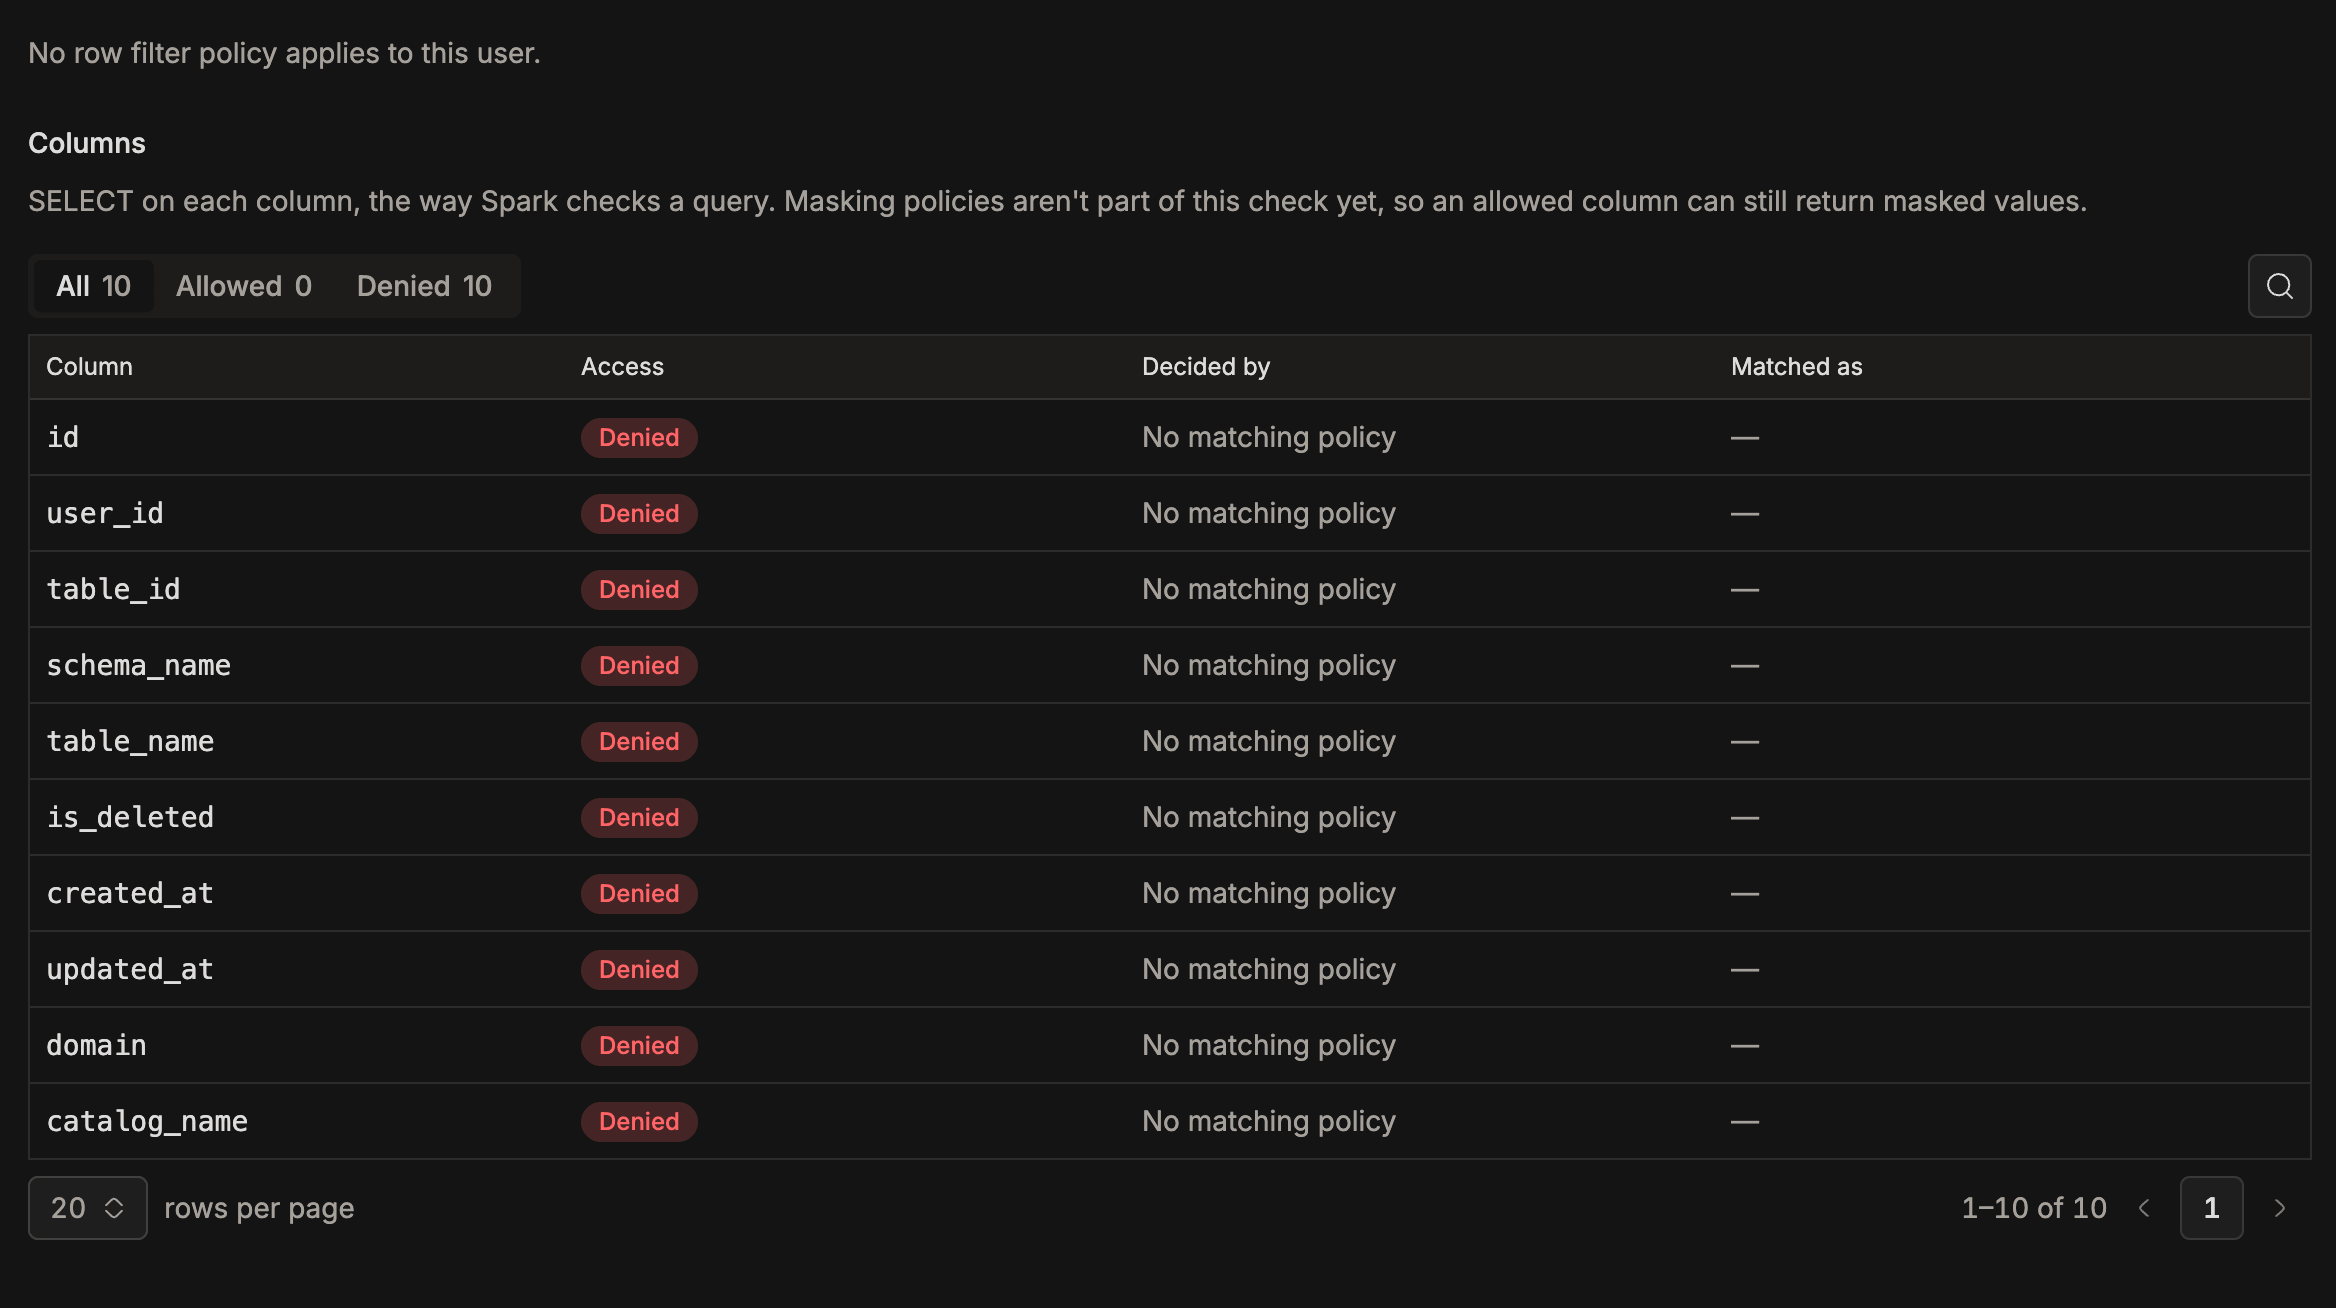
Task: Click No matching policy for table_name
Action: (x=1268, y=742)
